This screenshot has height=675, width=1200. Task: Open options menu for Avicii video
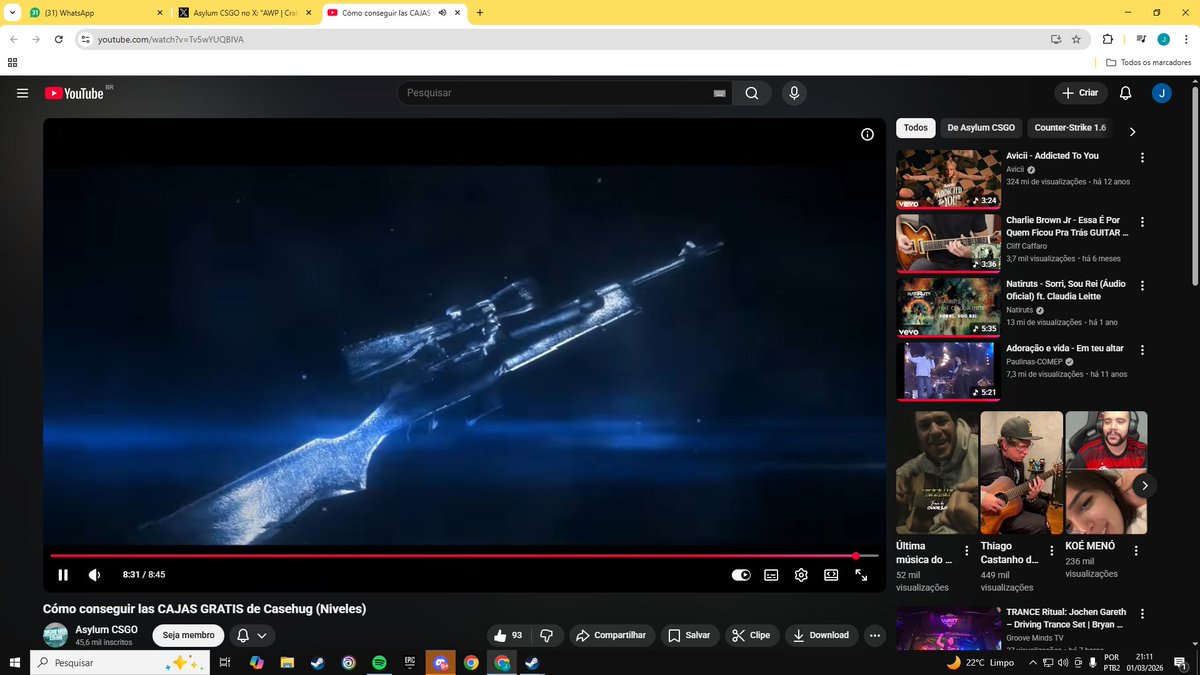pos(1142,158)
